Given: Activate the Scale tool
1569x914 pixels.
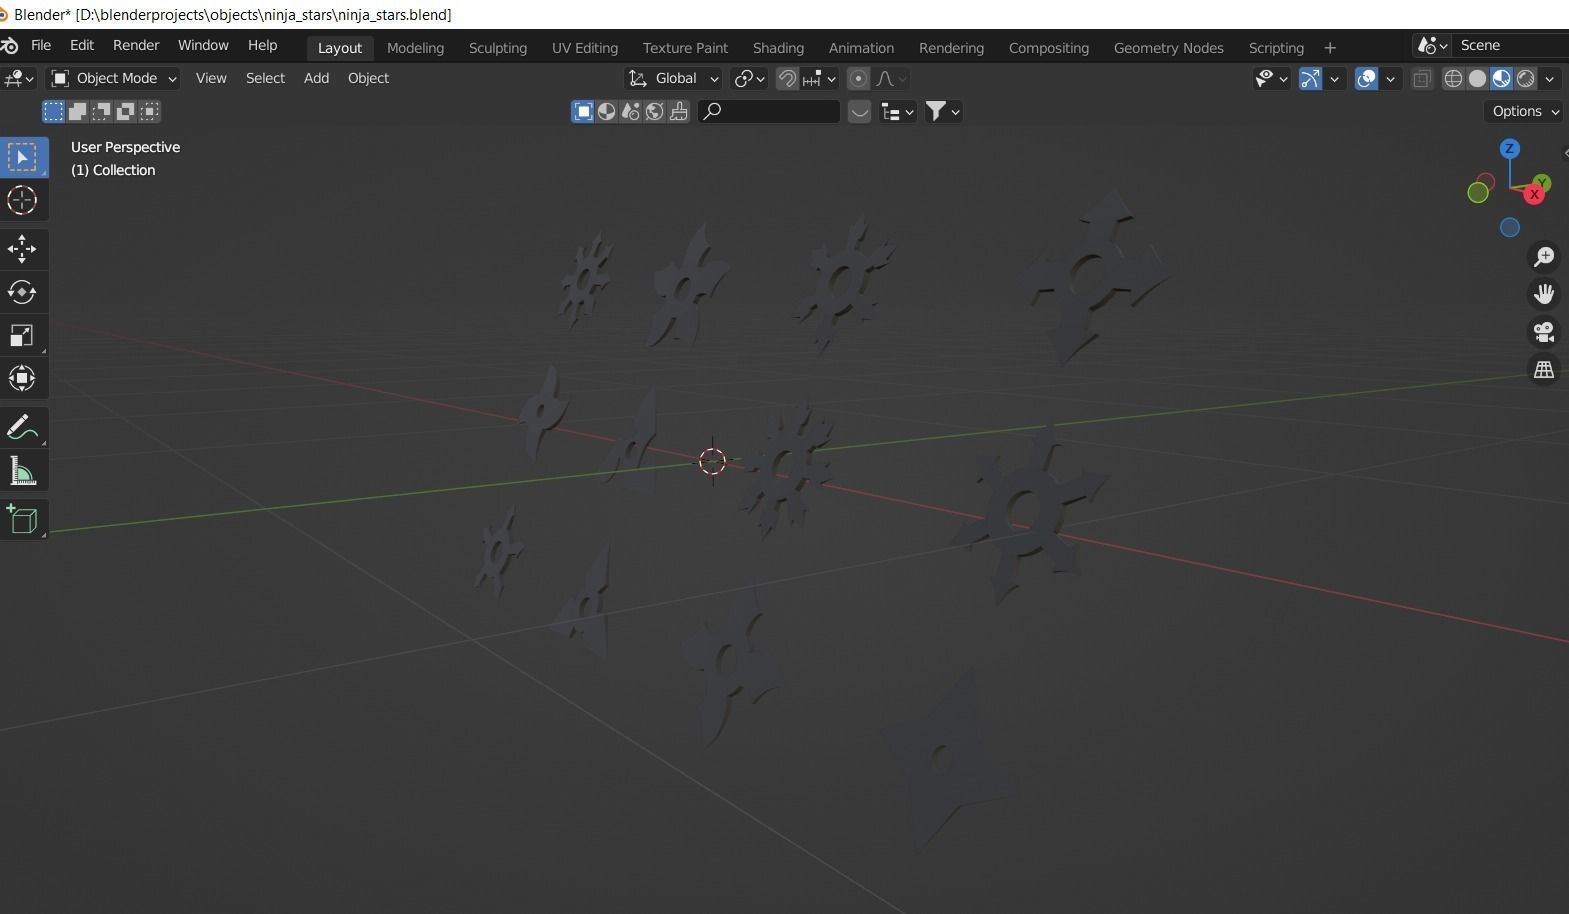Looking at the screenshot, I should (22, 335).
